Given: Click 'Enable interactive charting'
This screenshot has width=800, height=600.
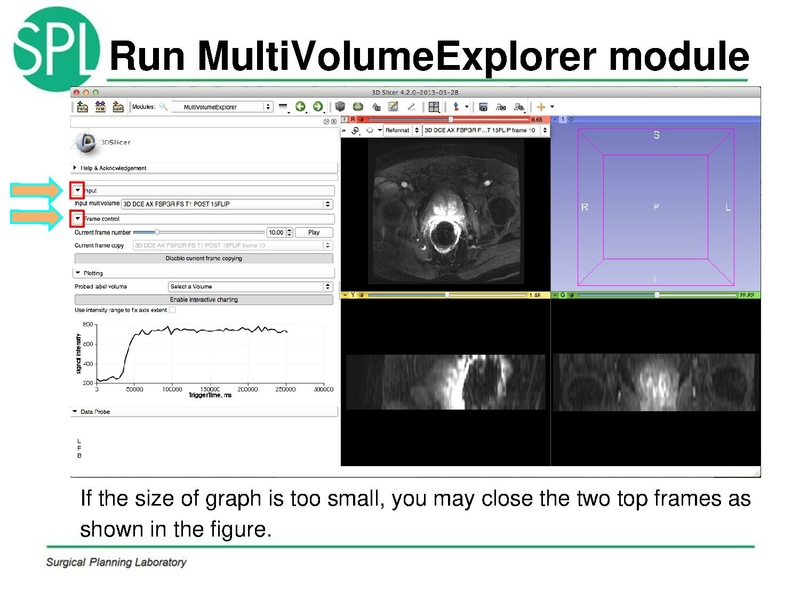Looking at the screenshot, I should (202, 299).
